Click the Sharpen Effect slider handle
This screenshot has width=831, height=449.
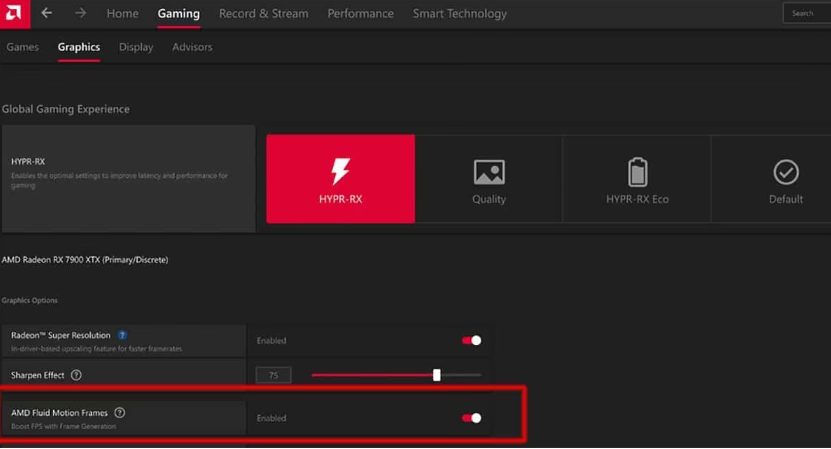point(436,375)
